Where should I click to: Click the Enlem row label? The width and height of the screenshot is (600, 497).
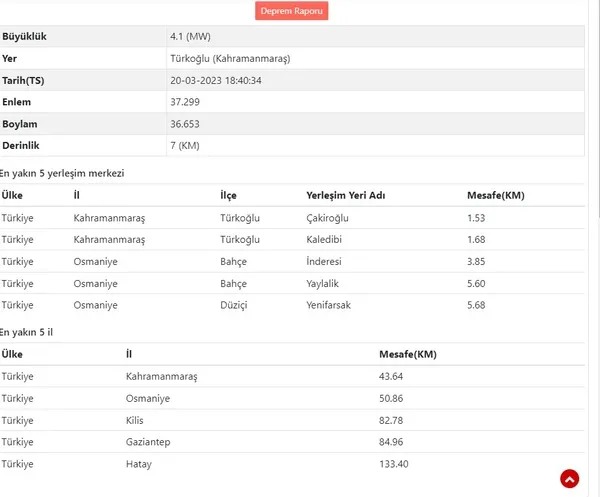pyautogui.click(x=16, y=102)
